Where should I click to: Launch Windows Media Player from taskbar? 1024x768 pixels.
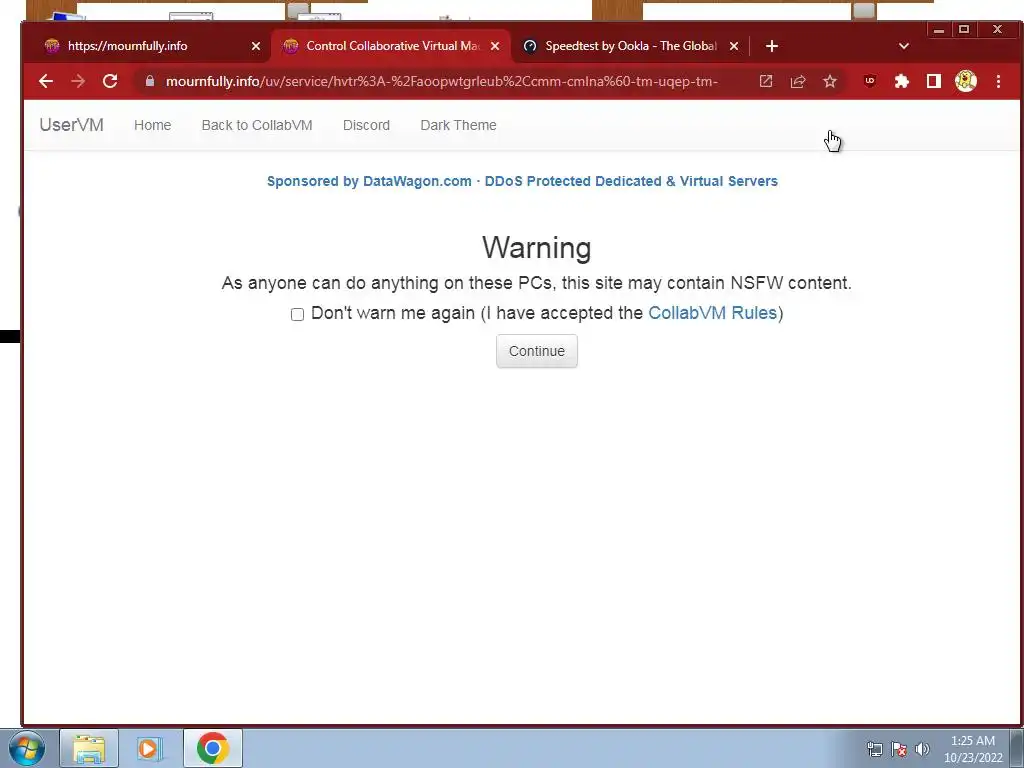149,748
